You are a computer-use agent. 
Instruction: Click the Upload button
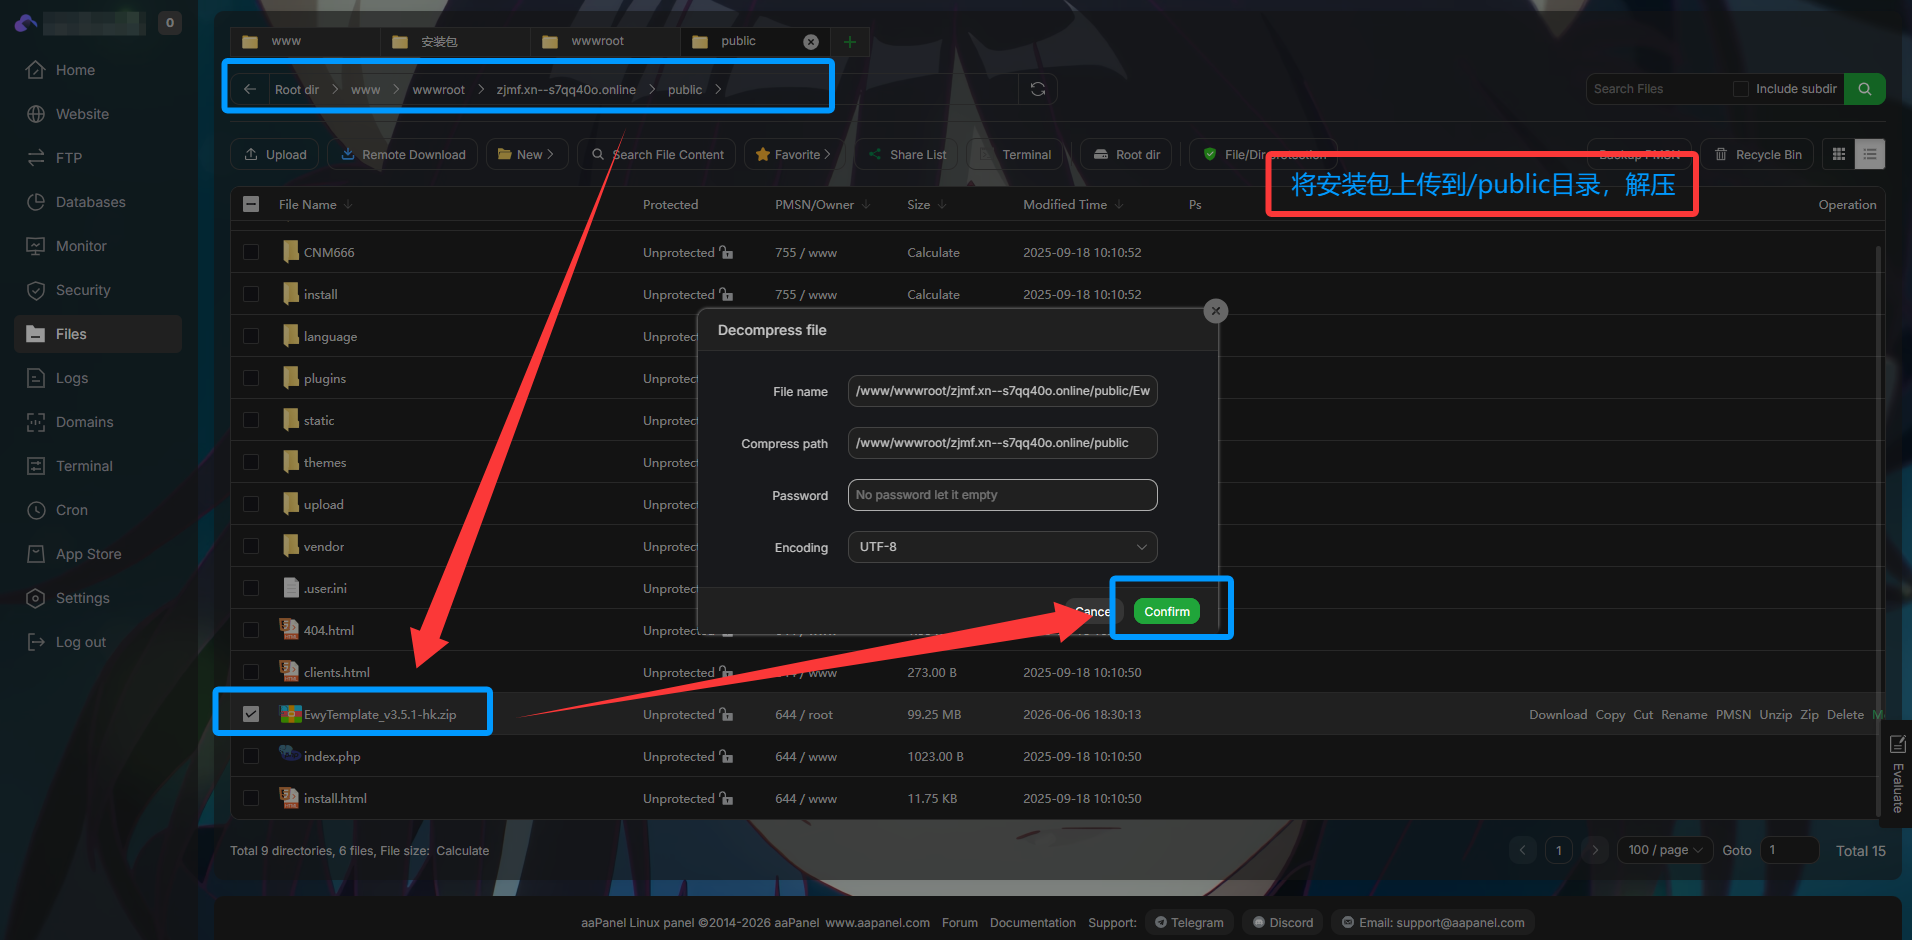[x=275, y=154]
